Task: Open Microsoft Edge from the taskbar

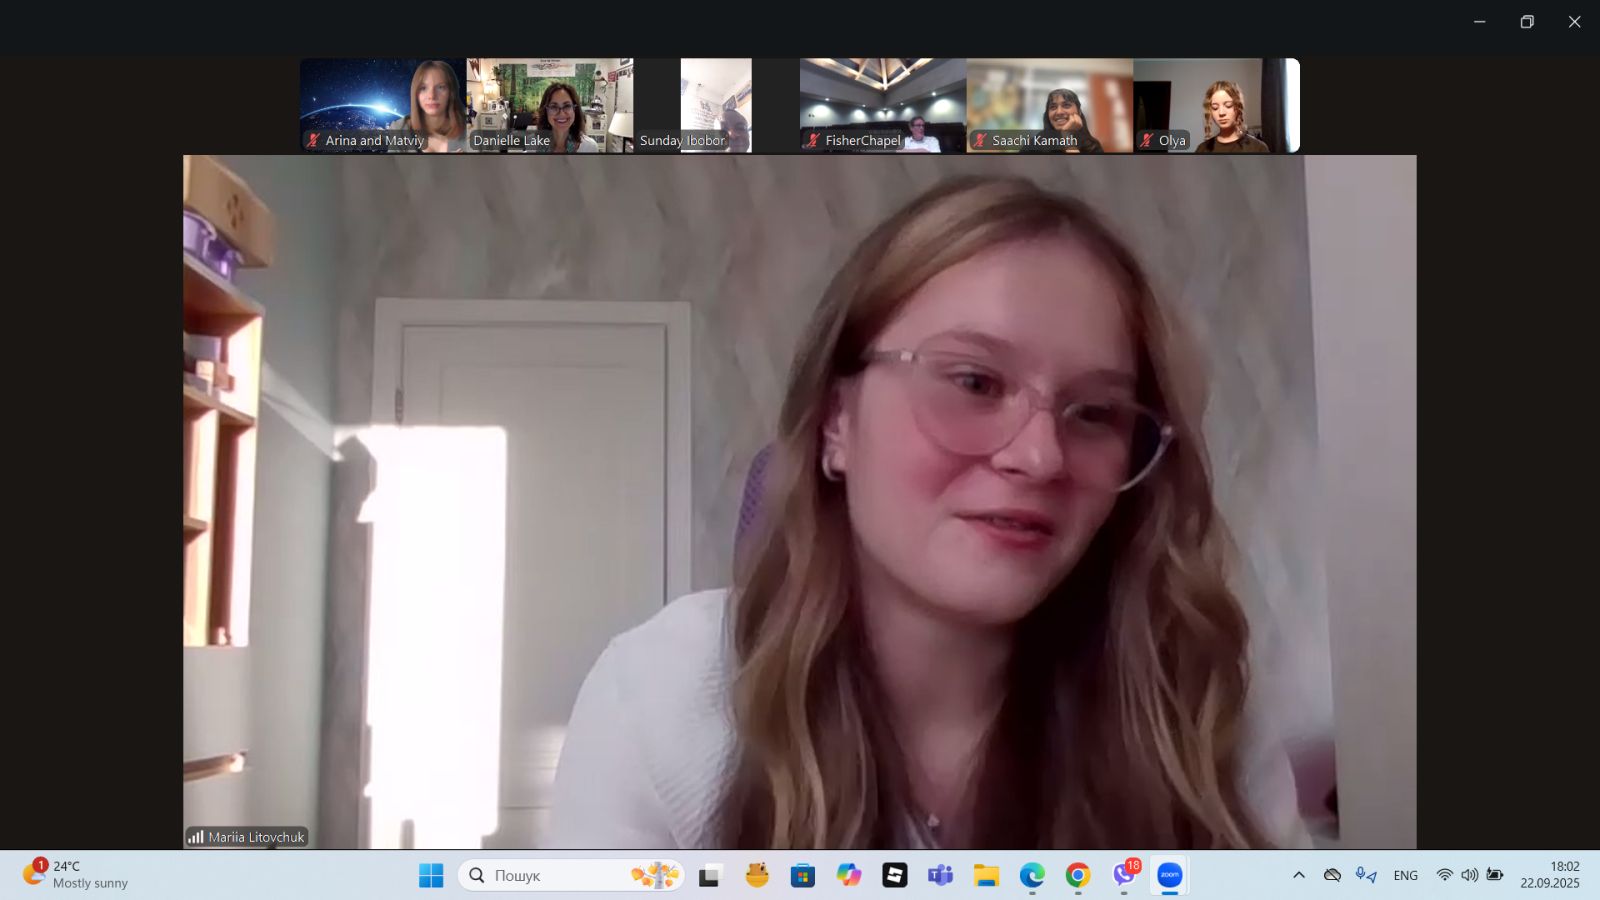Action: (x=1032, y=875)
